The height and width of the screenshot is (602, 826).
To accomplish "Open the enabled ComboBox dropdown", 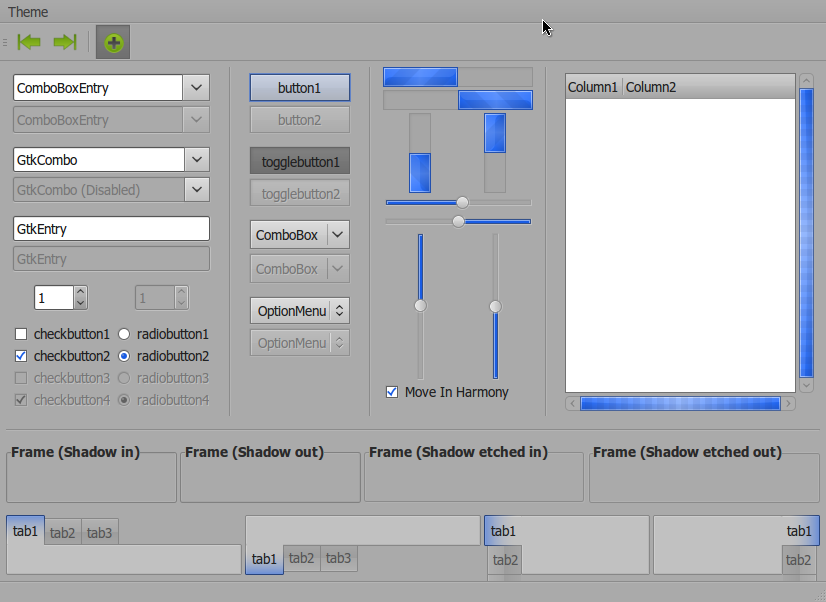I will [300, 235].
